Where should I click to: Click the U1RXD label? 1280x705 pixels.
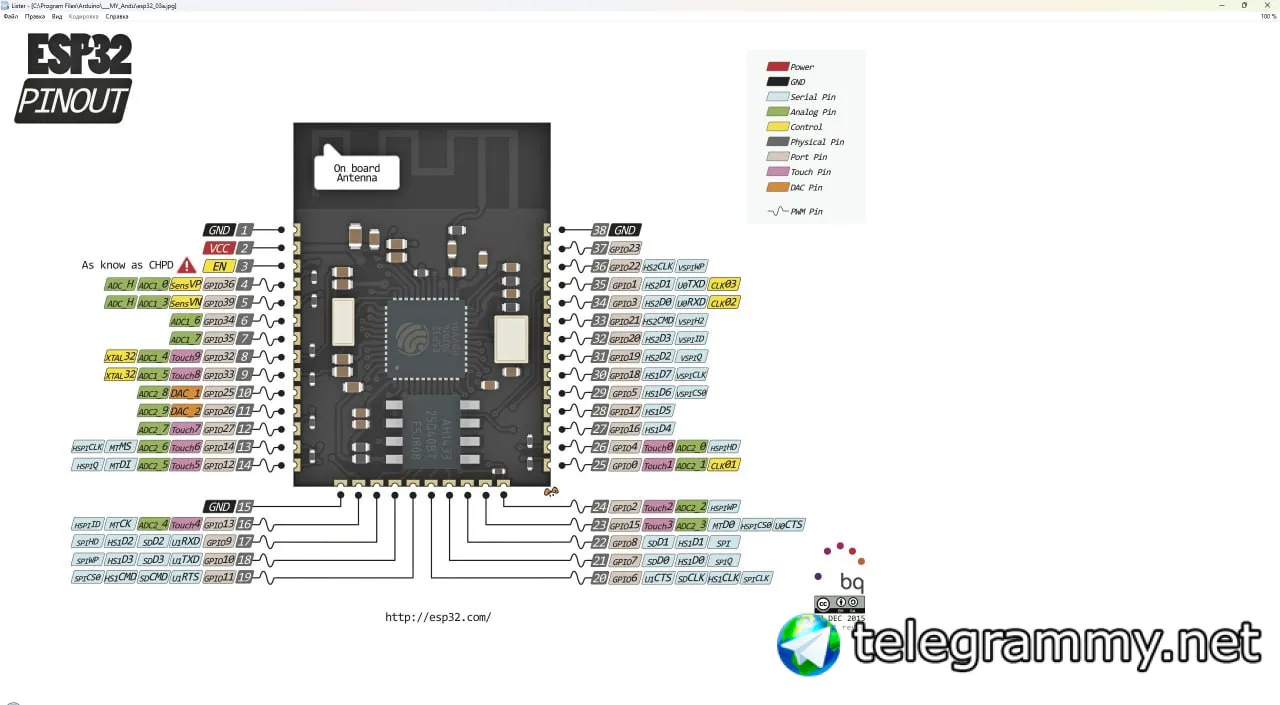186,542
